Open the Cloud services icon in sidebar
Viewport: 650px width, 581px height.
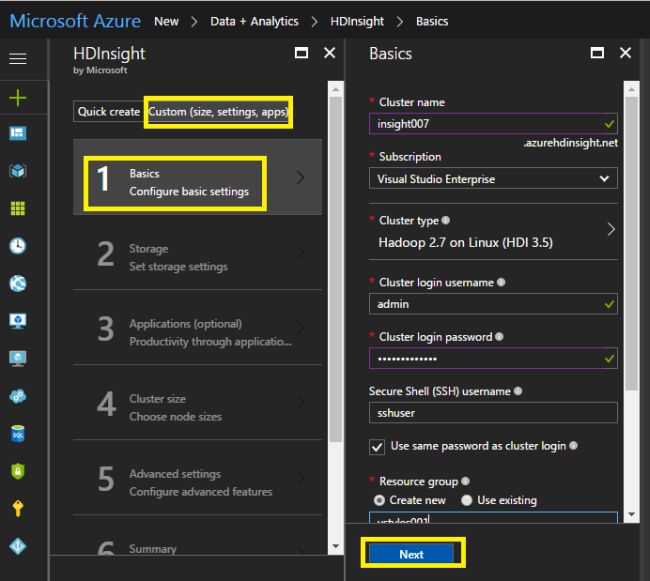pos(18,396)
